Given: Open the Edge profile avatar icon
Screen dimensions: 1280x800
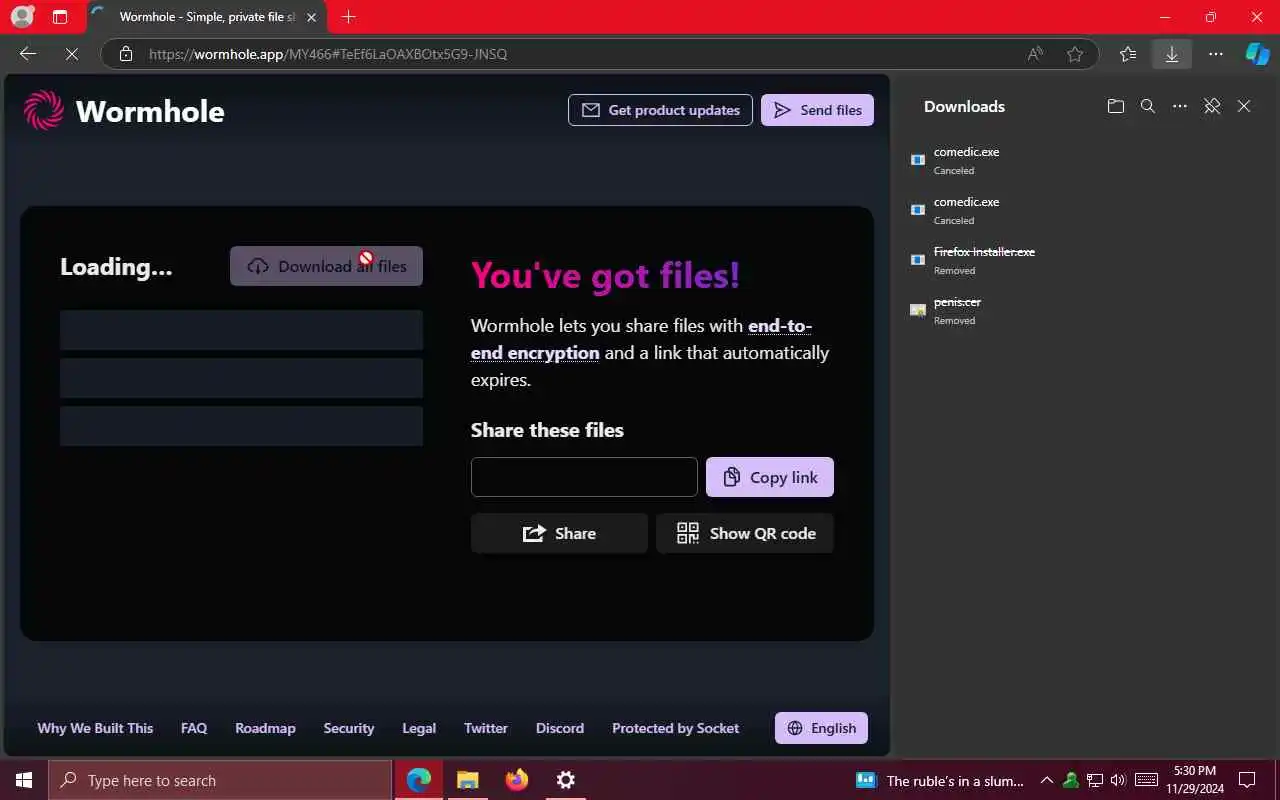Looking at the screenshot, I should click(22, 17).
